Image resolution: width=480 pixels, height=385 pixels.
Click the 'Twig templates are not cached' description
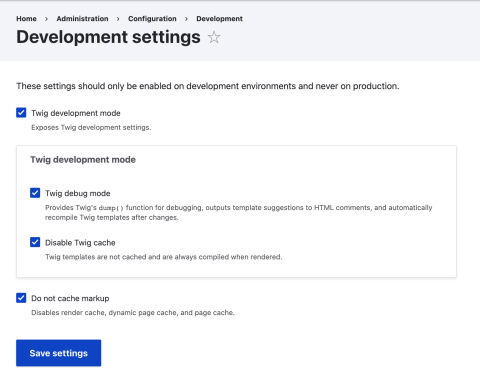point(164,257)
